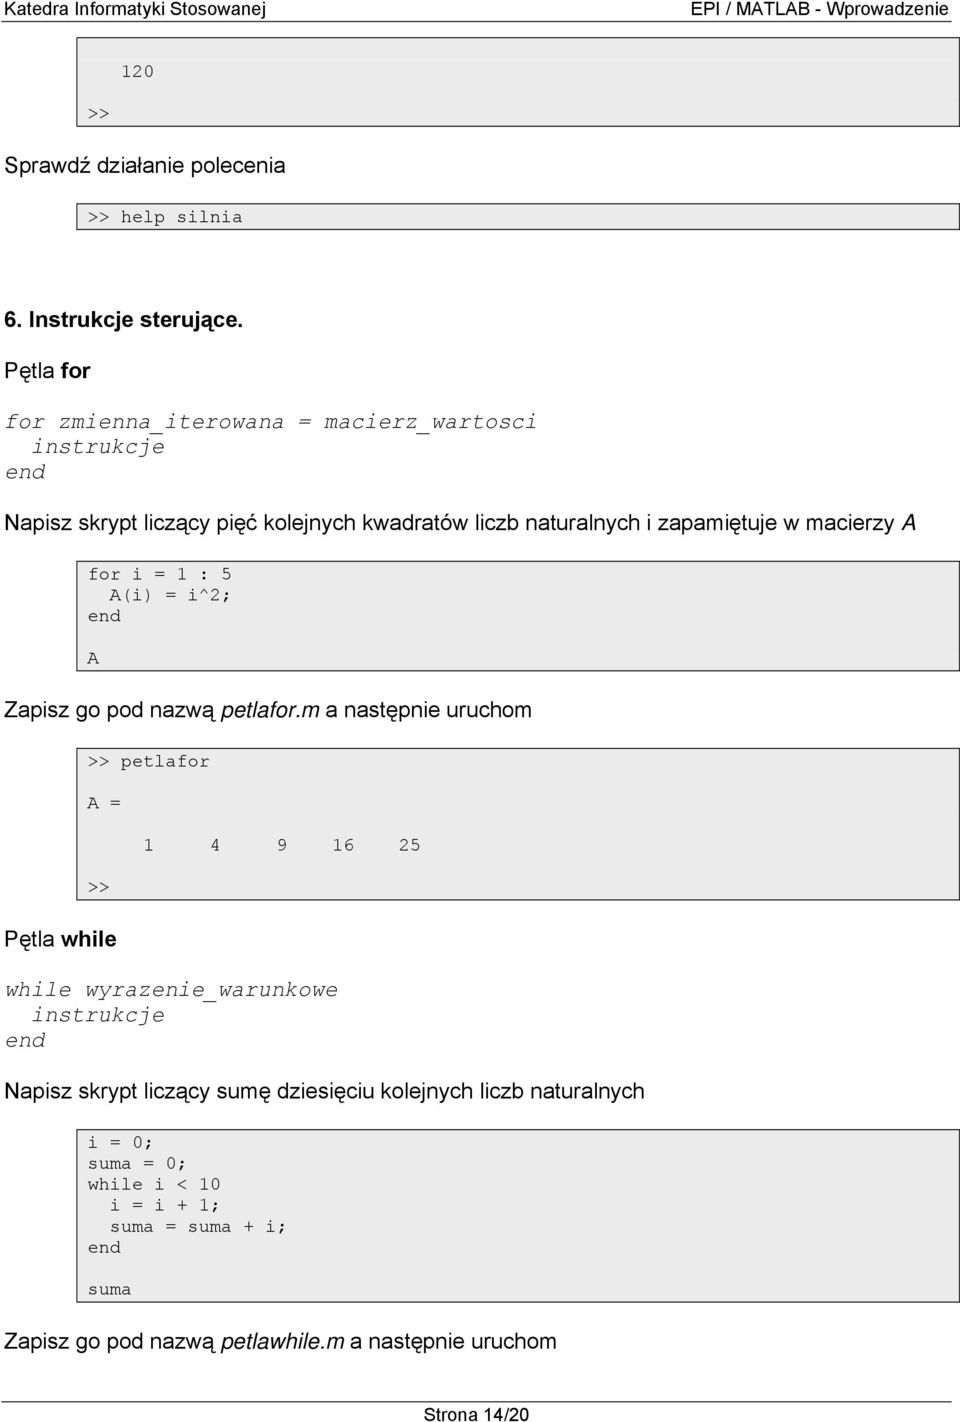Click the heading Pętla while
Screen dimensions: 960x1422
click(60, 939)
